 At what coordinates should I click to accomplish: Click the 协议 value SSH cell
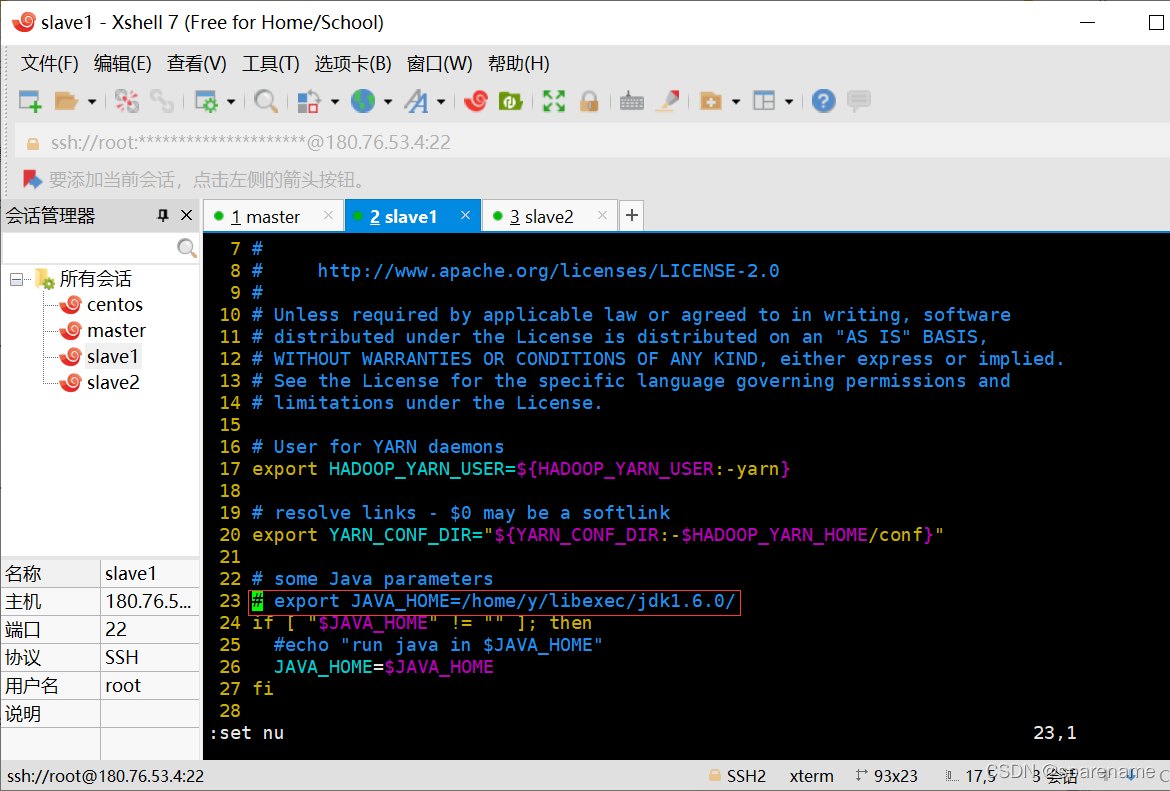[x=151, y=657]
